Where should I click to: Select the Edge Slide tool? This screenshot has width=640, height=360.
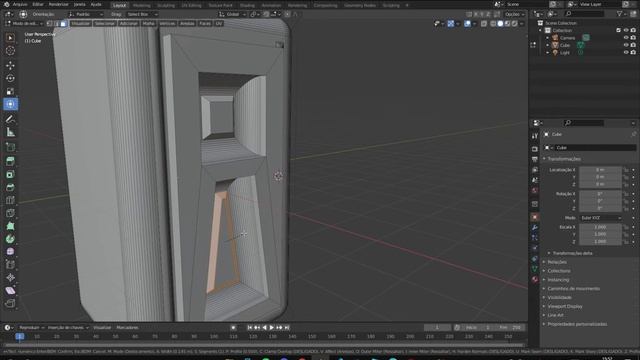point(10,265)
